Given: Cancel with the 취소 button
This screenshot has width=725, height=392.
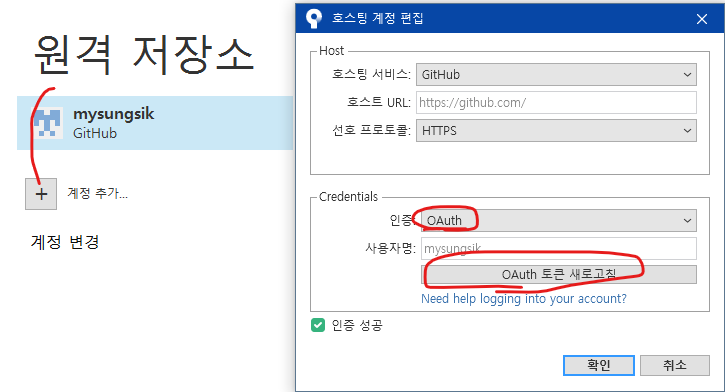Looking at the screenshot, I should coord(675,365).
